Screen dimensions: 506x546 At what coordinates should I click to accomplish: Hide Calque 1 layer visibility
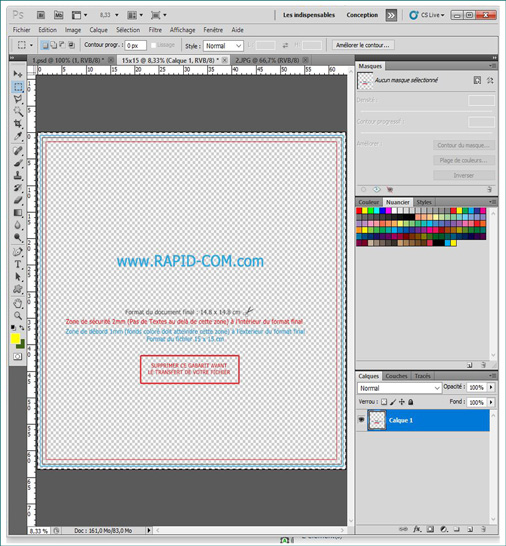pyautogui.click(x=361, y=420)
